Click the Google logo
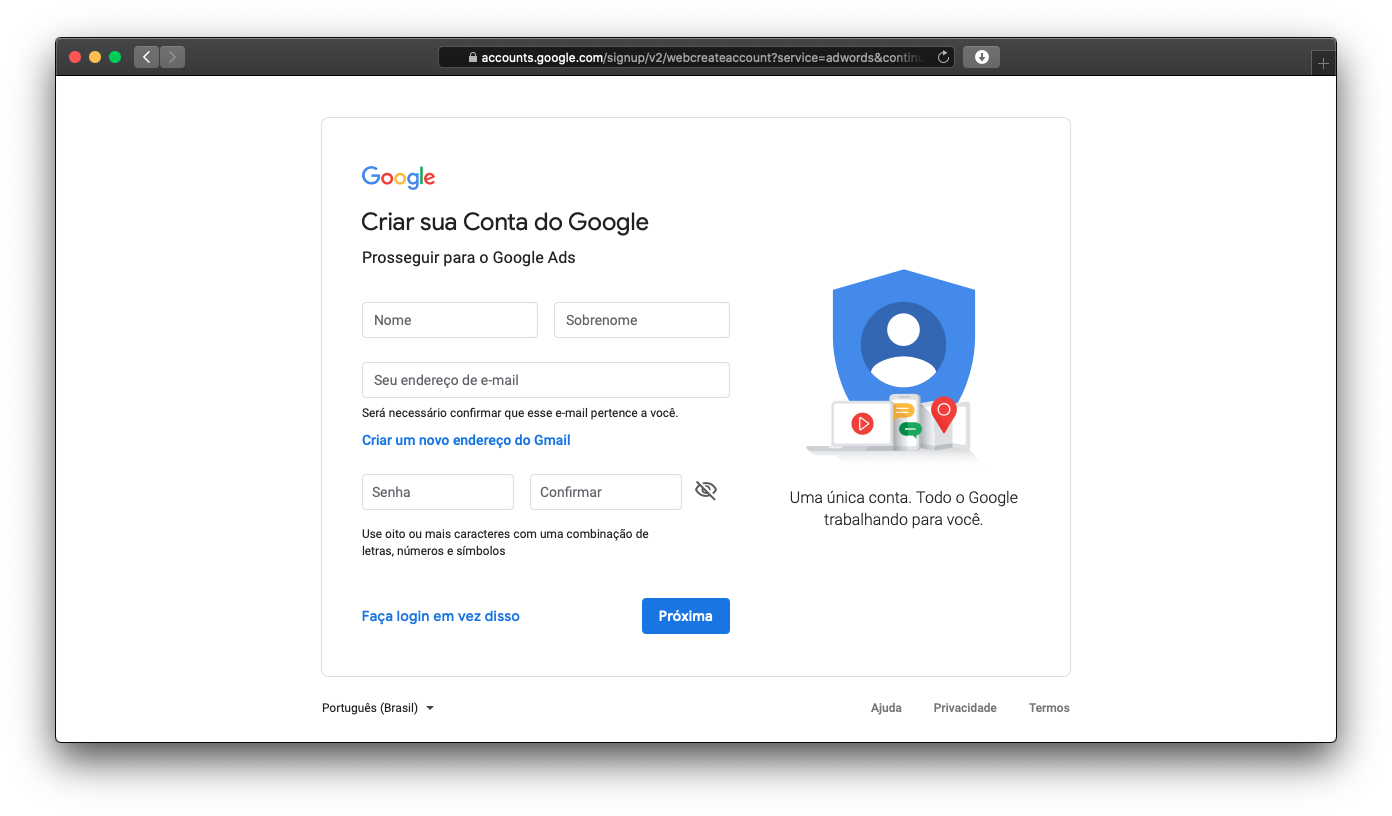This screenshot has height=816, width=1392. 398,178
